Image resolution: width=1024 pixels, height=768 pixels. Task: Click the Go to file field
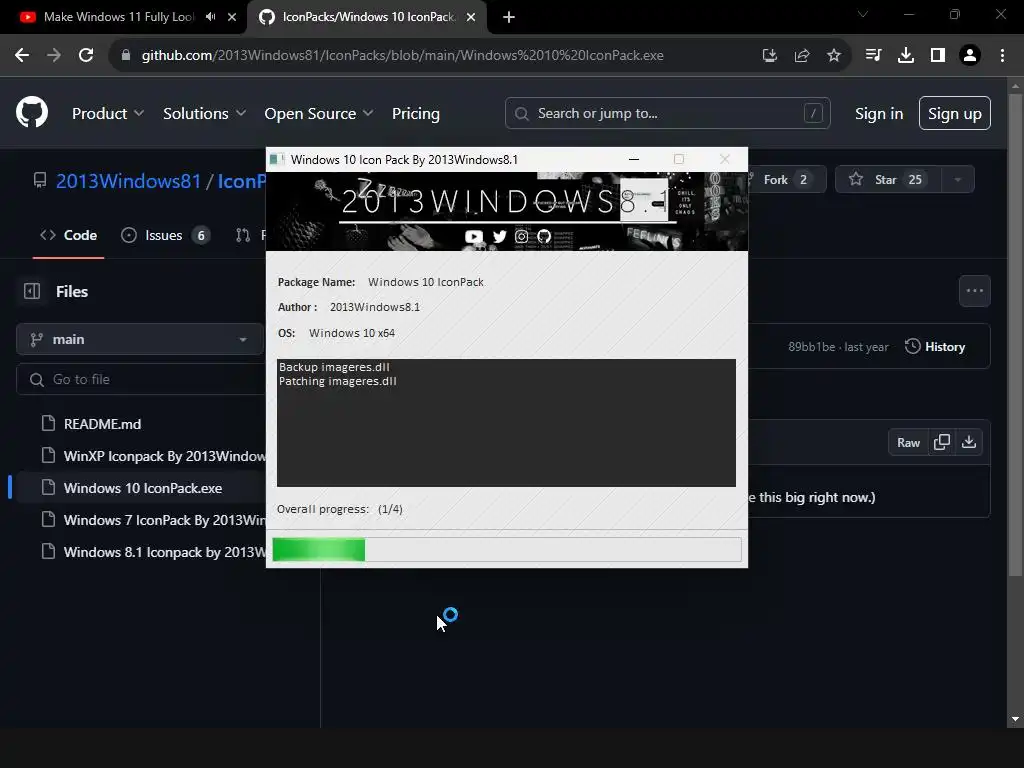[140, 379]
